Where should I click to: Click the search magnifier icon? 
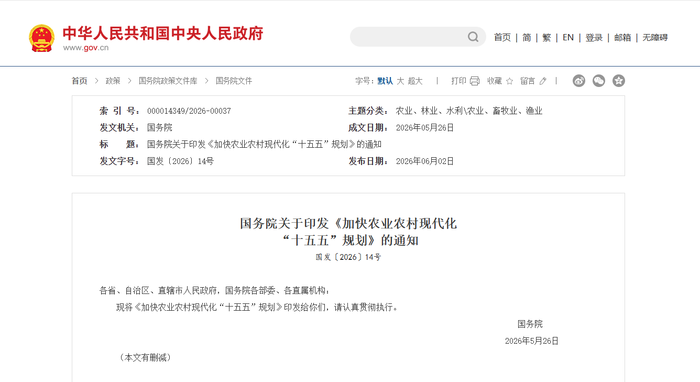473,37
